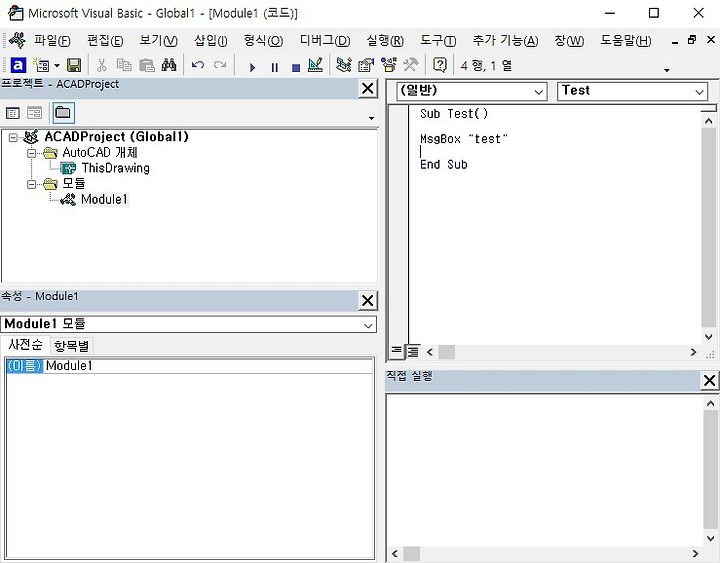Open the 추가 기능(A) menu
The height and width of the screenshot is (563, 720).
coord(506,41)
